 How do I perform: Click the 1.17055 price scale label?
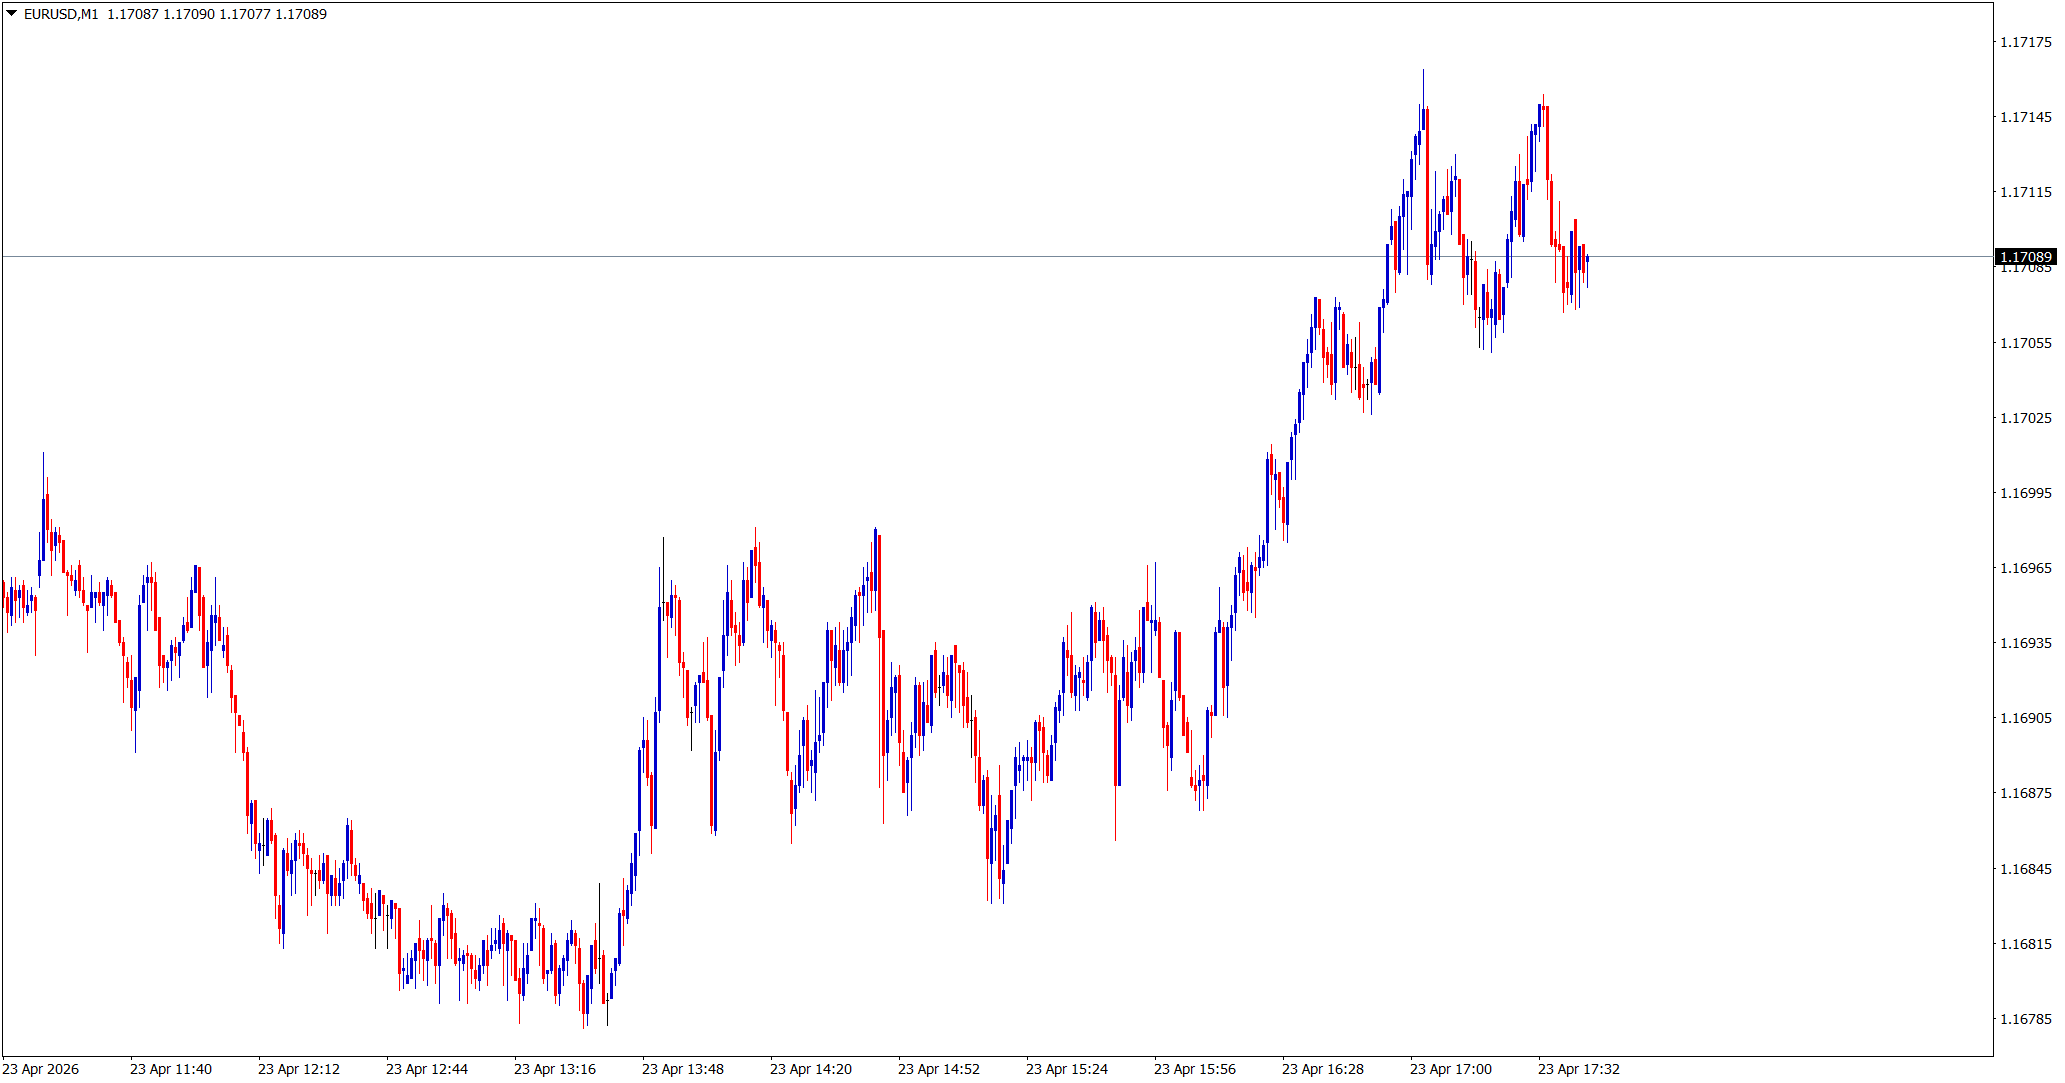coord(2024,343)
